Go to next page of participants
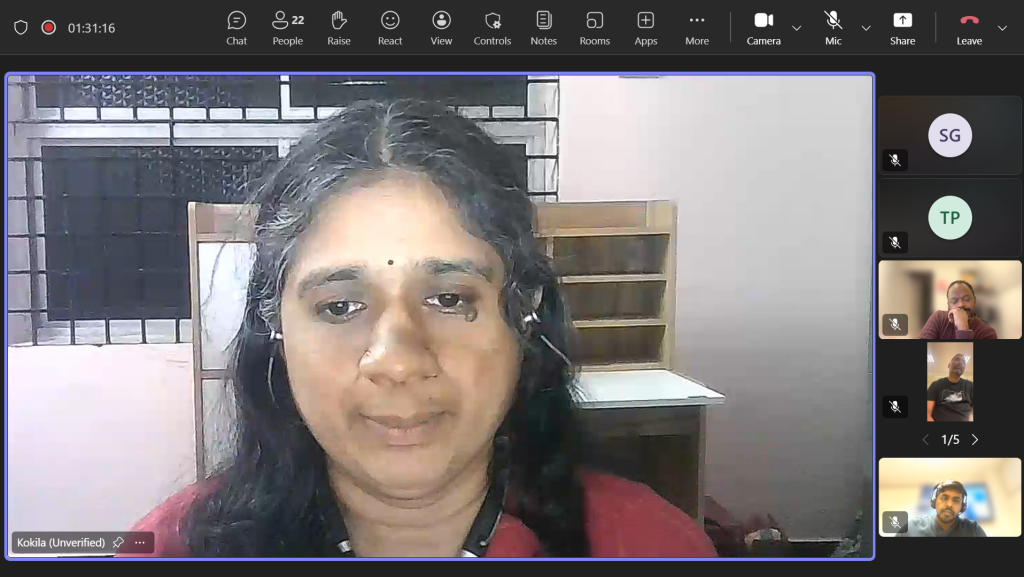The height and width of the screenshot is (577, 1024). 975,440
